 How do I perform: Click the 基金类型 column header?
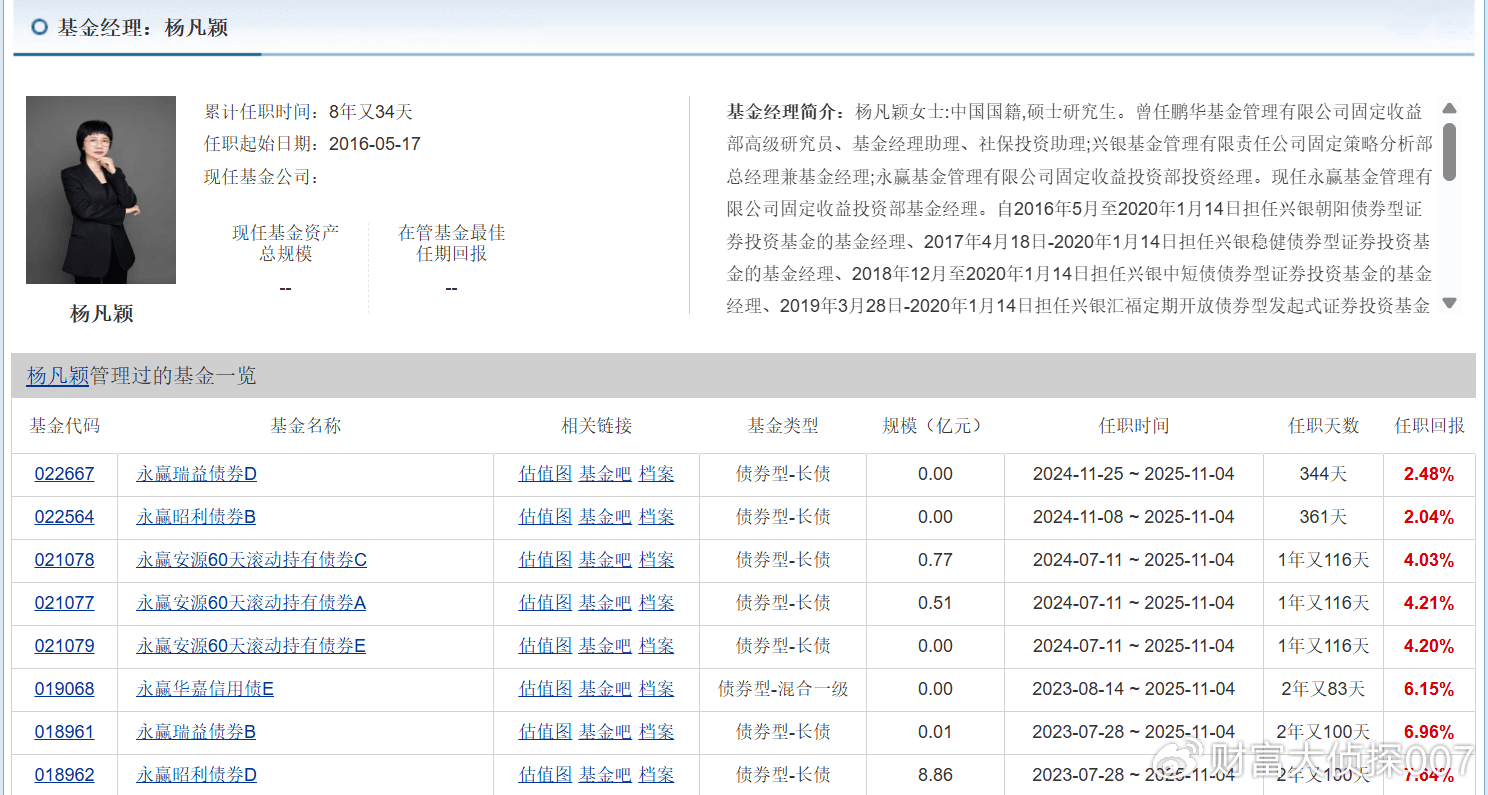[783, 426]
